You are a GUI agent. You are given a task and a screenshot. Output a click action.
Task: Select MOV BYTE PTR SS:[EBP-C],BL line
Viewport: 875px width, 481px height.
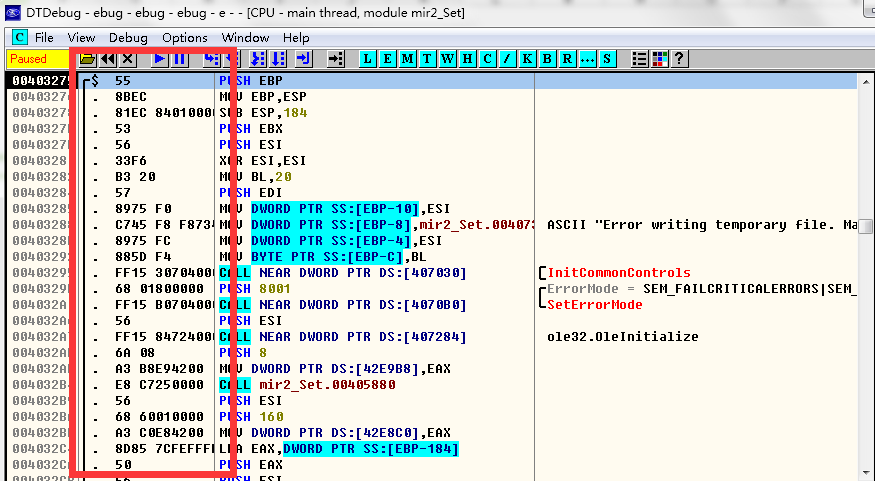click(x=323, y=257)
